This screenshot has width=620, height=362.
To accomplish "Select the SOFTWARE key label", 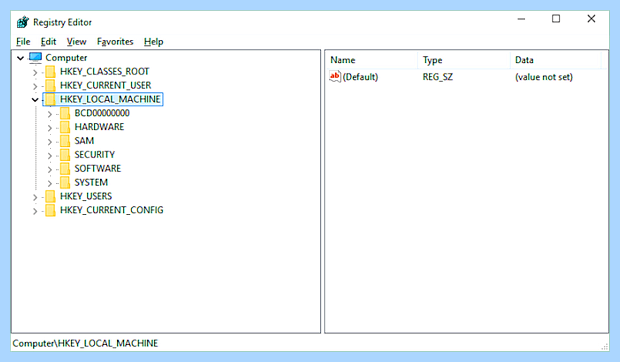I will coord(98,168).
